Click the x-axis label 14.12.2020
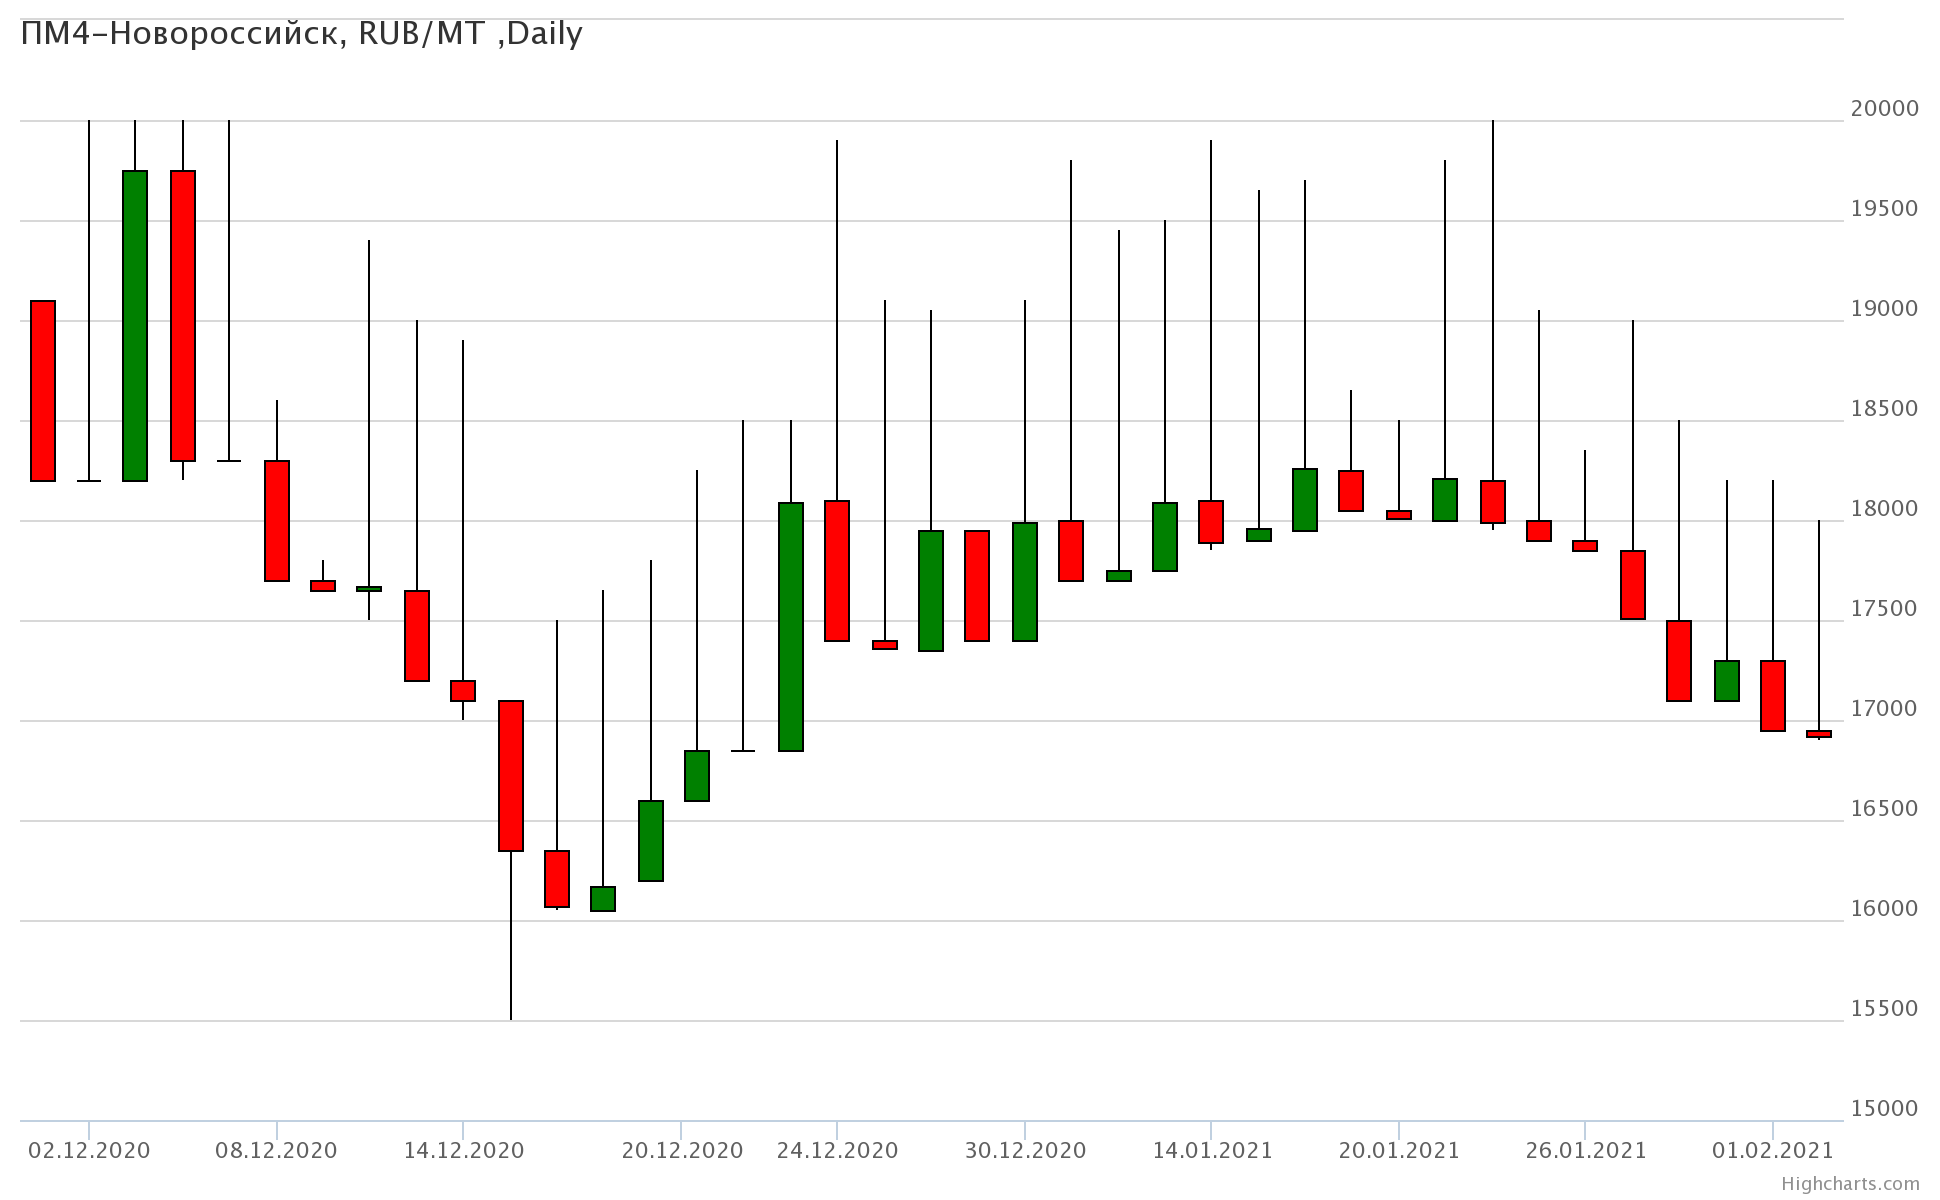Image resolution: width=1940 pixels, height=1200 pixels. 463,1150
